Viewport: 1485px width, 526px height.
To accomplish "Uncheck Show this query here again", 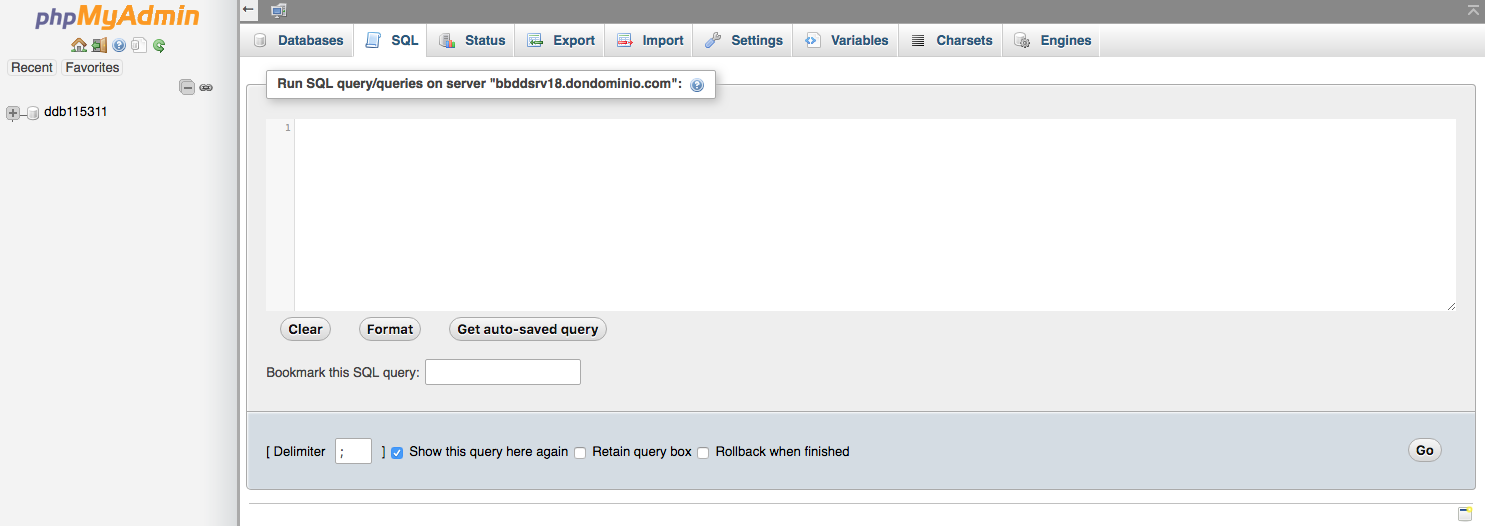I will 397,452.
